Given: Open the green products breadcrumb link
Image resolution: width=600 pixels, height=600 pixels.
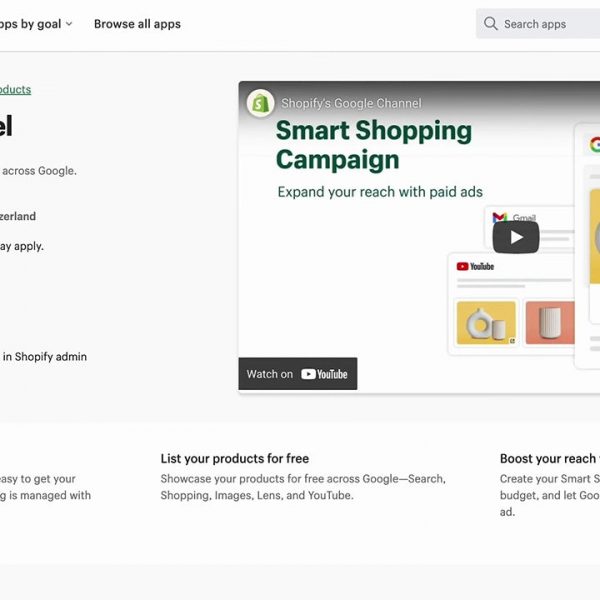Looking at the screenshot, I should (x=15, y=90).
